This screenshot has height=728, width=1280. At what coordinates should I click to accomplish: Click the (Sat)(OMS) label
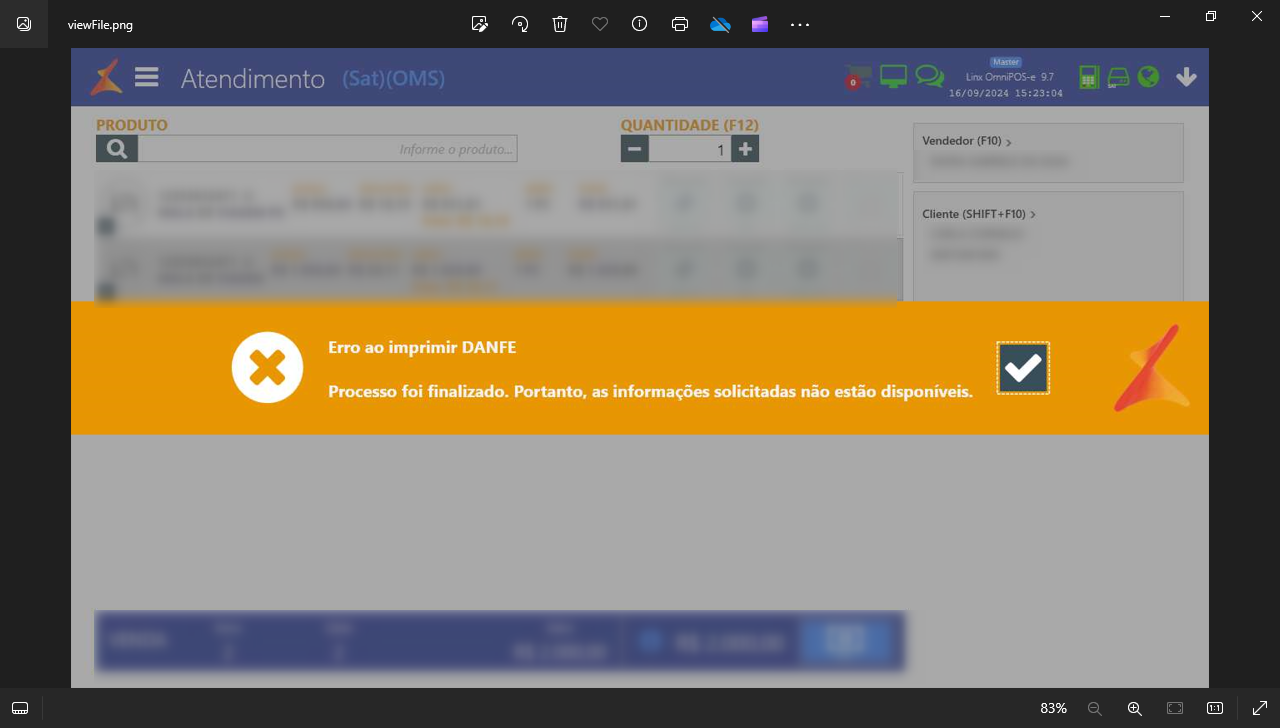tap(394, 78)
